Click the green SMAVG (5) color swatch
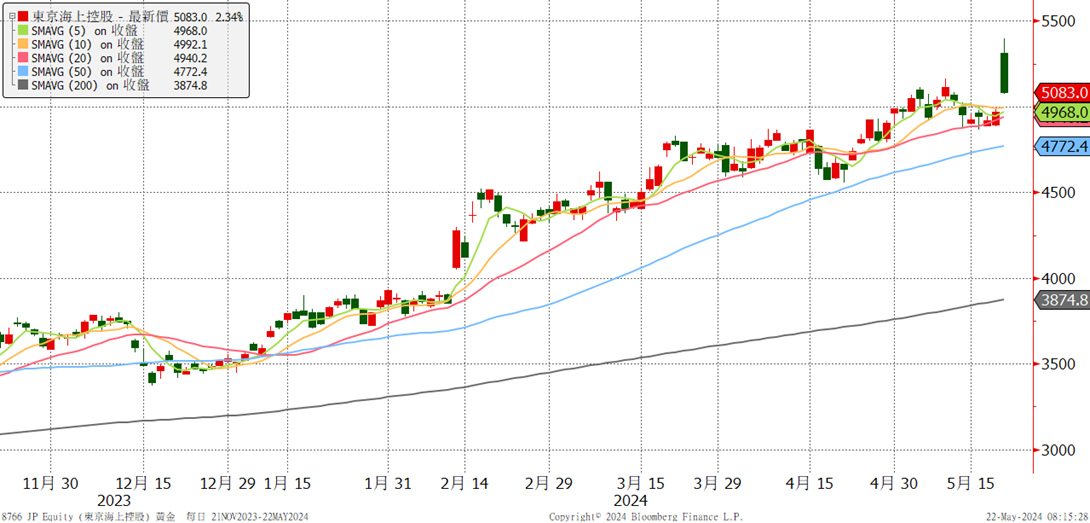The width and height of the screenshot is (1090, 523). coord(23,30)
